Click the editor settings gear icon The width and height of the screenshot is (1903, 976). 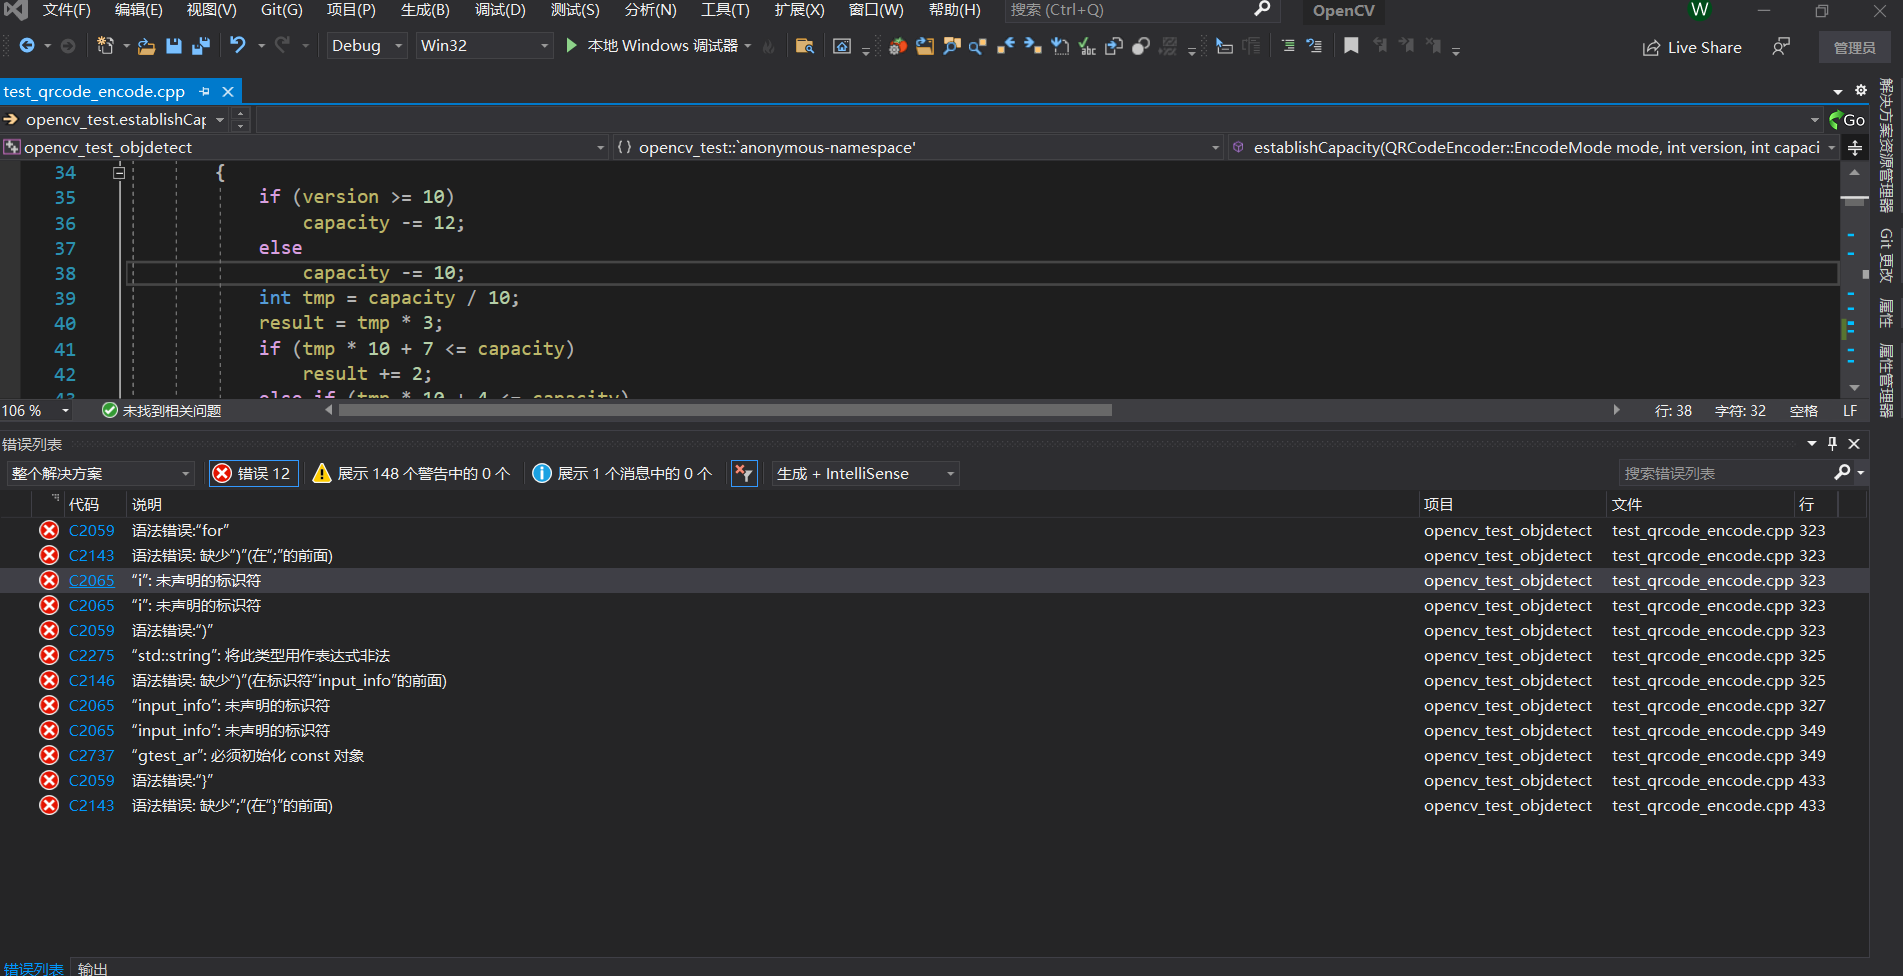coord(1861,91)
